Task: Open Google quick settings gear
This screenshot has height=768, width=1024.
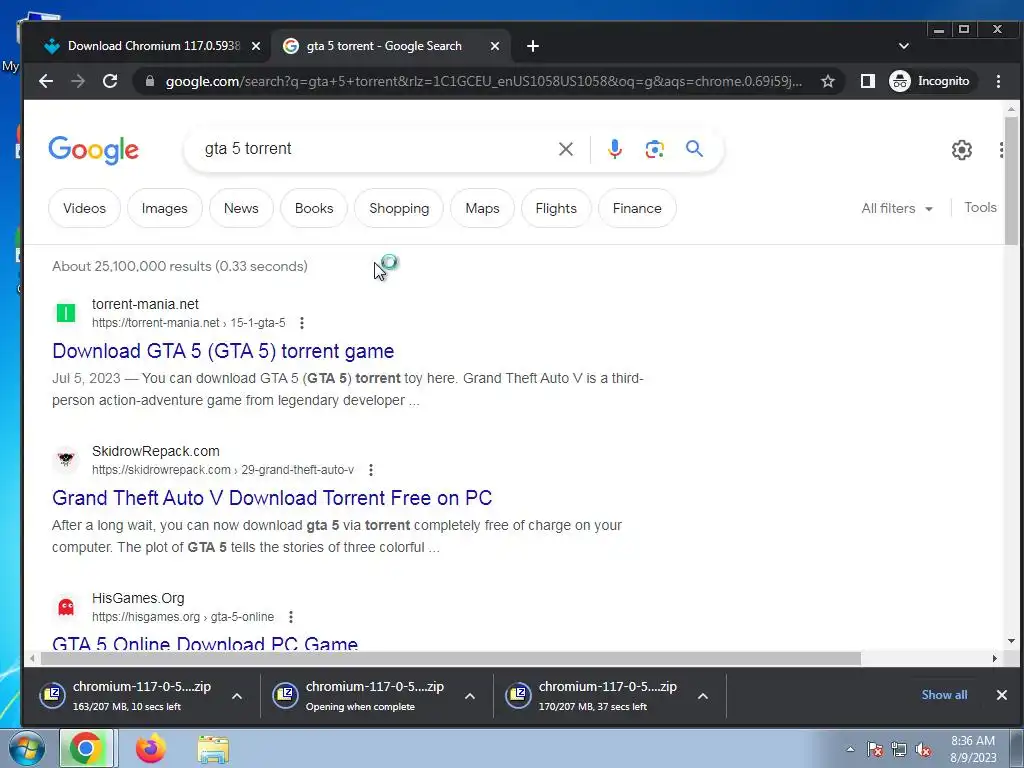Action: pos(961,150)
